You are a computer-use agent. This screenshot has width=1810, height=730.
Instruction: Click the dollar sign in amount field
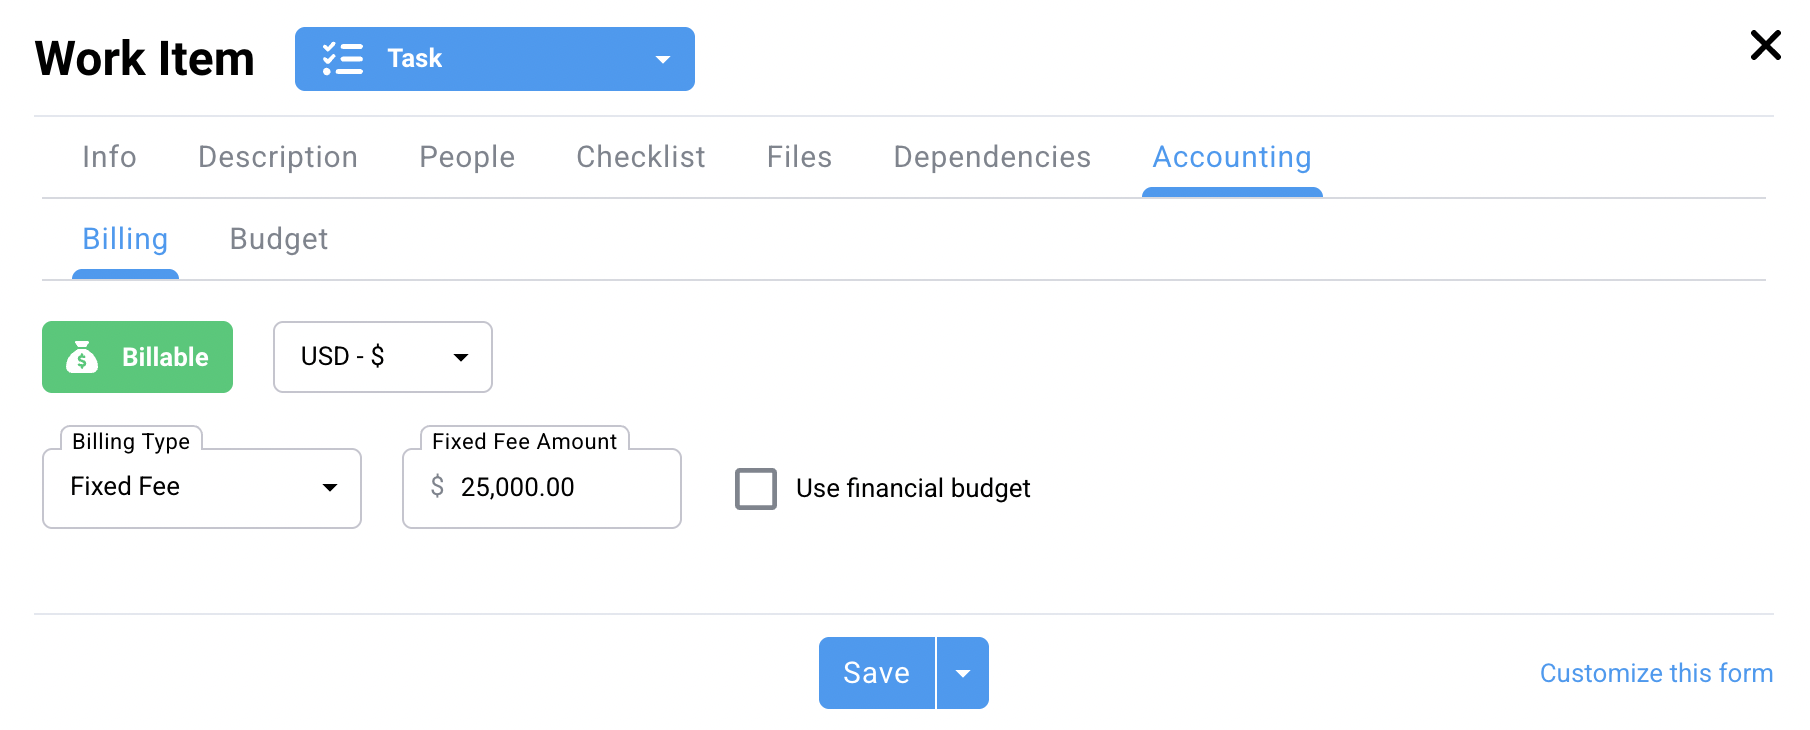coord(437,487)
